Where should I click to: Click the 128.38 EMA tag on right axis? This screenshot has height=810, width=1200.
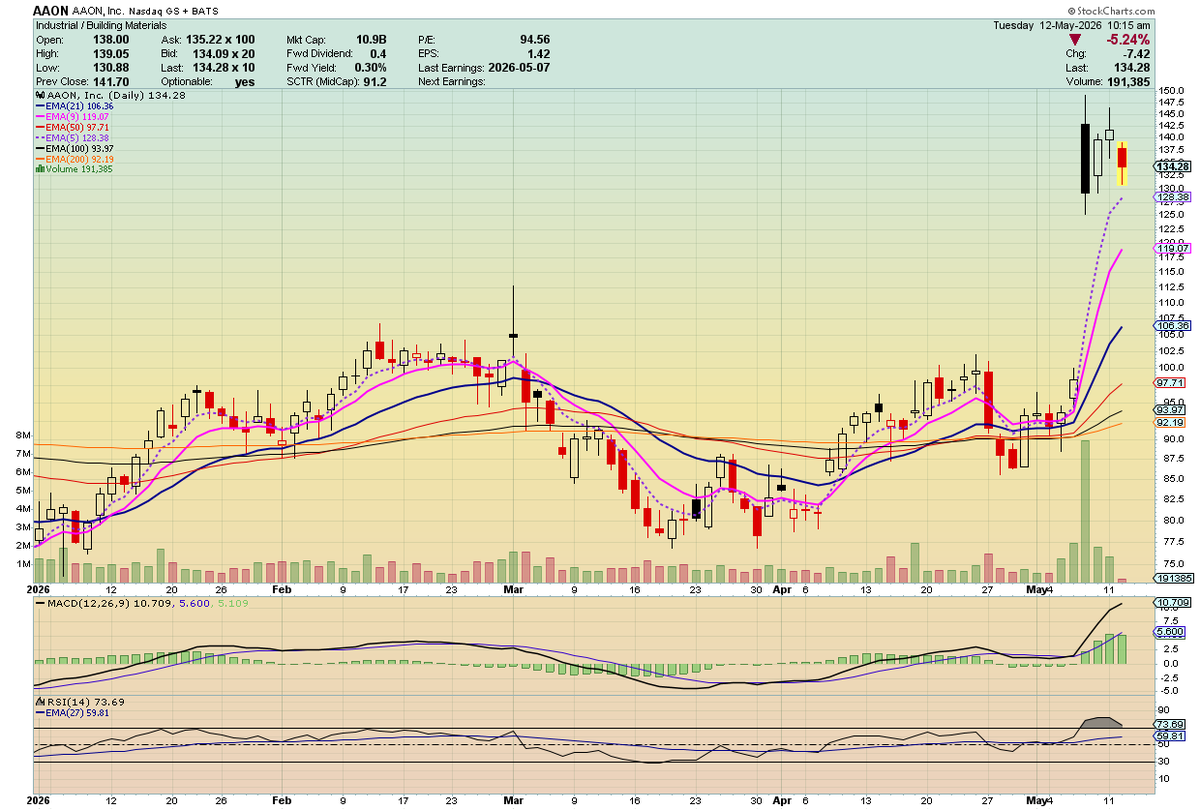point(1173,198)
